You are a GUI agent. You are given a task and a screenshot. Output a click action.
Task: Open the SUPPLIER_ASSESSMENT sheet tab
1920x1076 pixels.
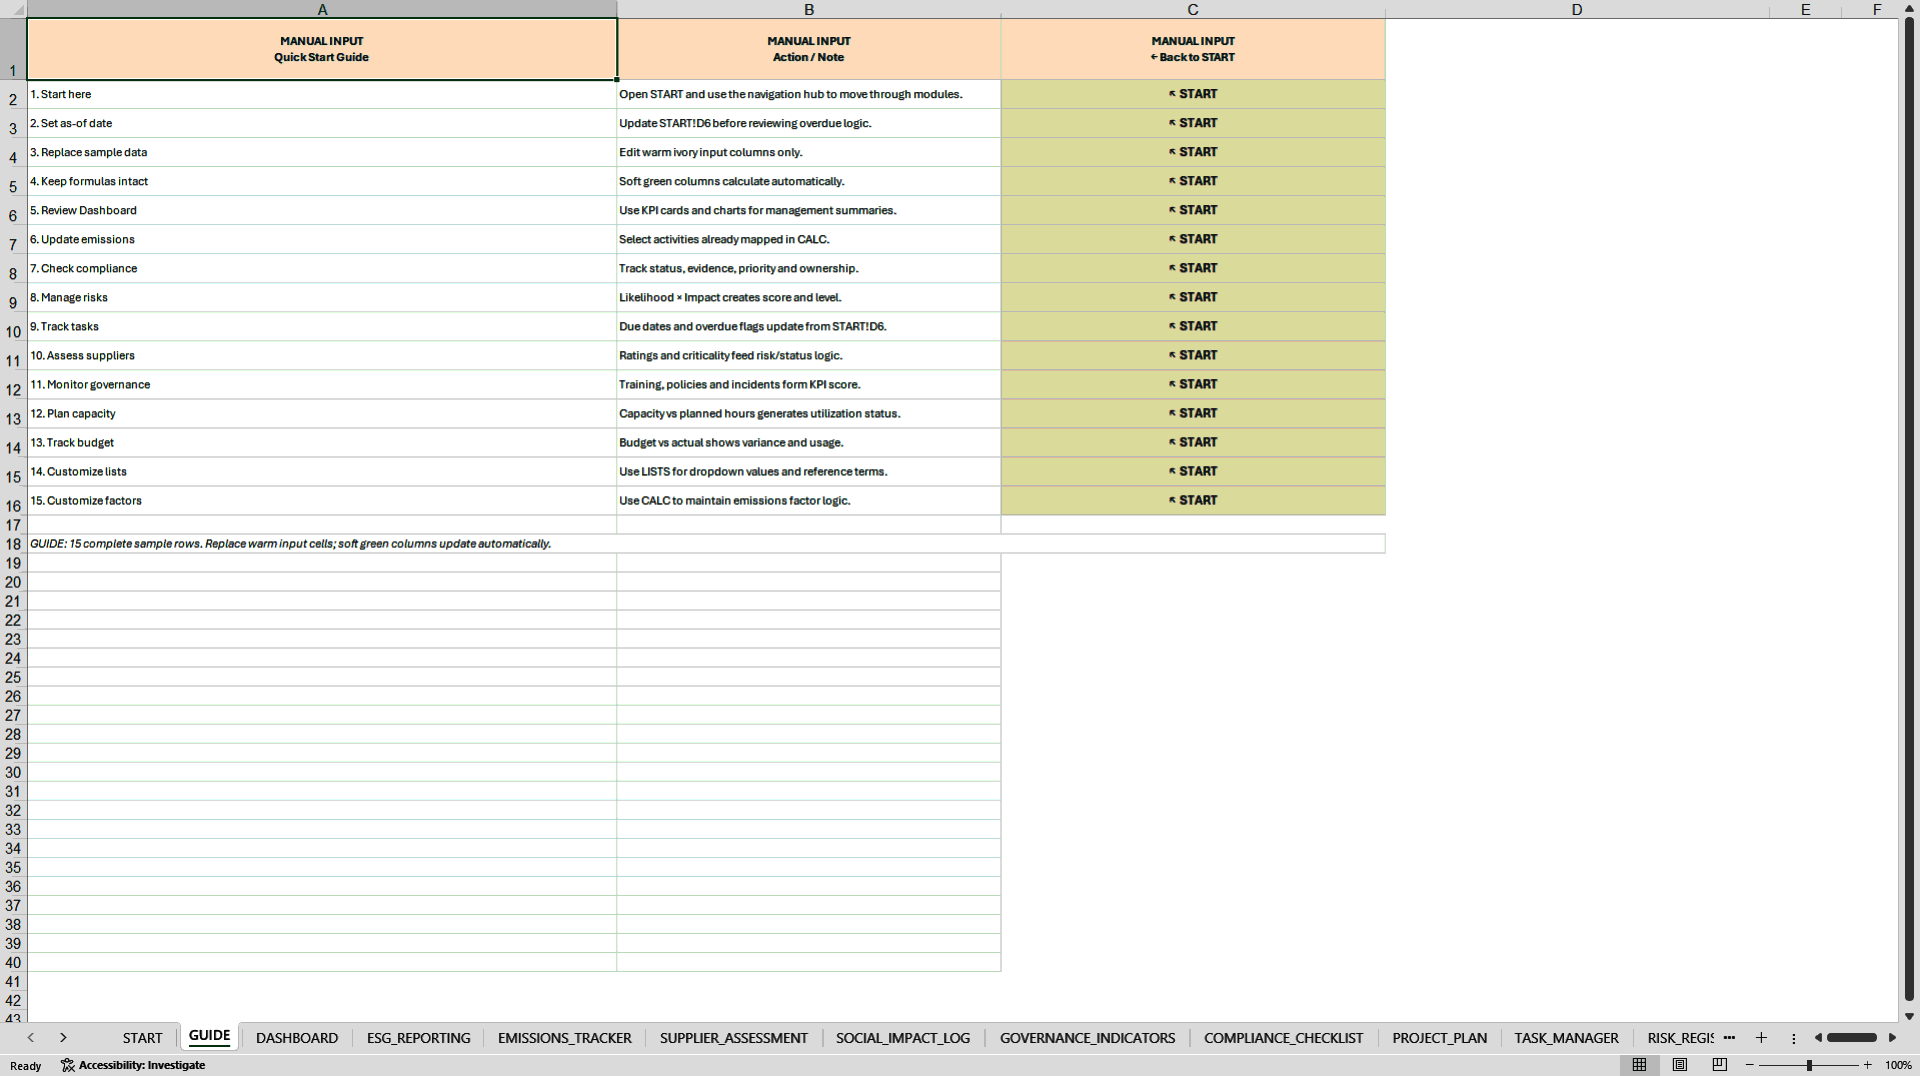734,1038
